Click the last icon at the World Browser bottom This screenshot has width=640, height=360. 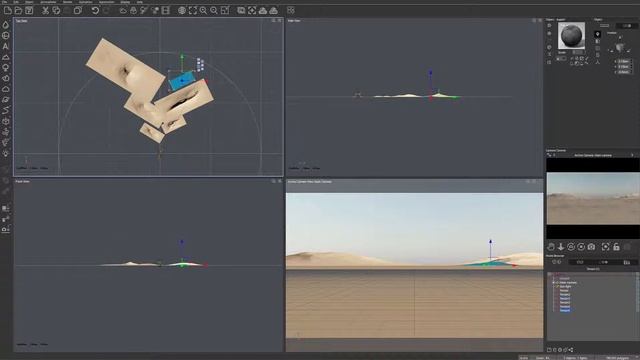(x=571, y=350)
